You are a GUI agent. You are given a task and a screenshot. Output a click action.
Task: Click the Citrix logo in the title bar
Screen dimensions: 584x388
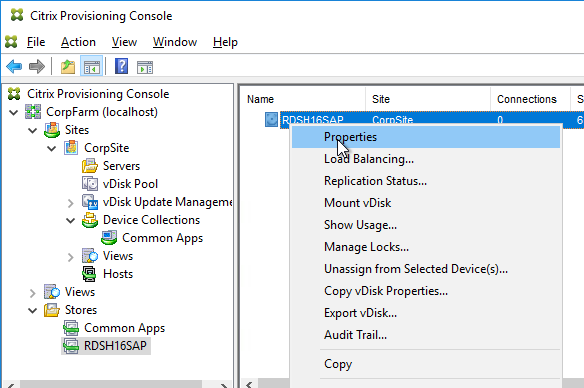pyautogui.click(x=17, y=15)
